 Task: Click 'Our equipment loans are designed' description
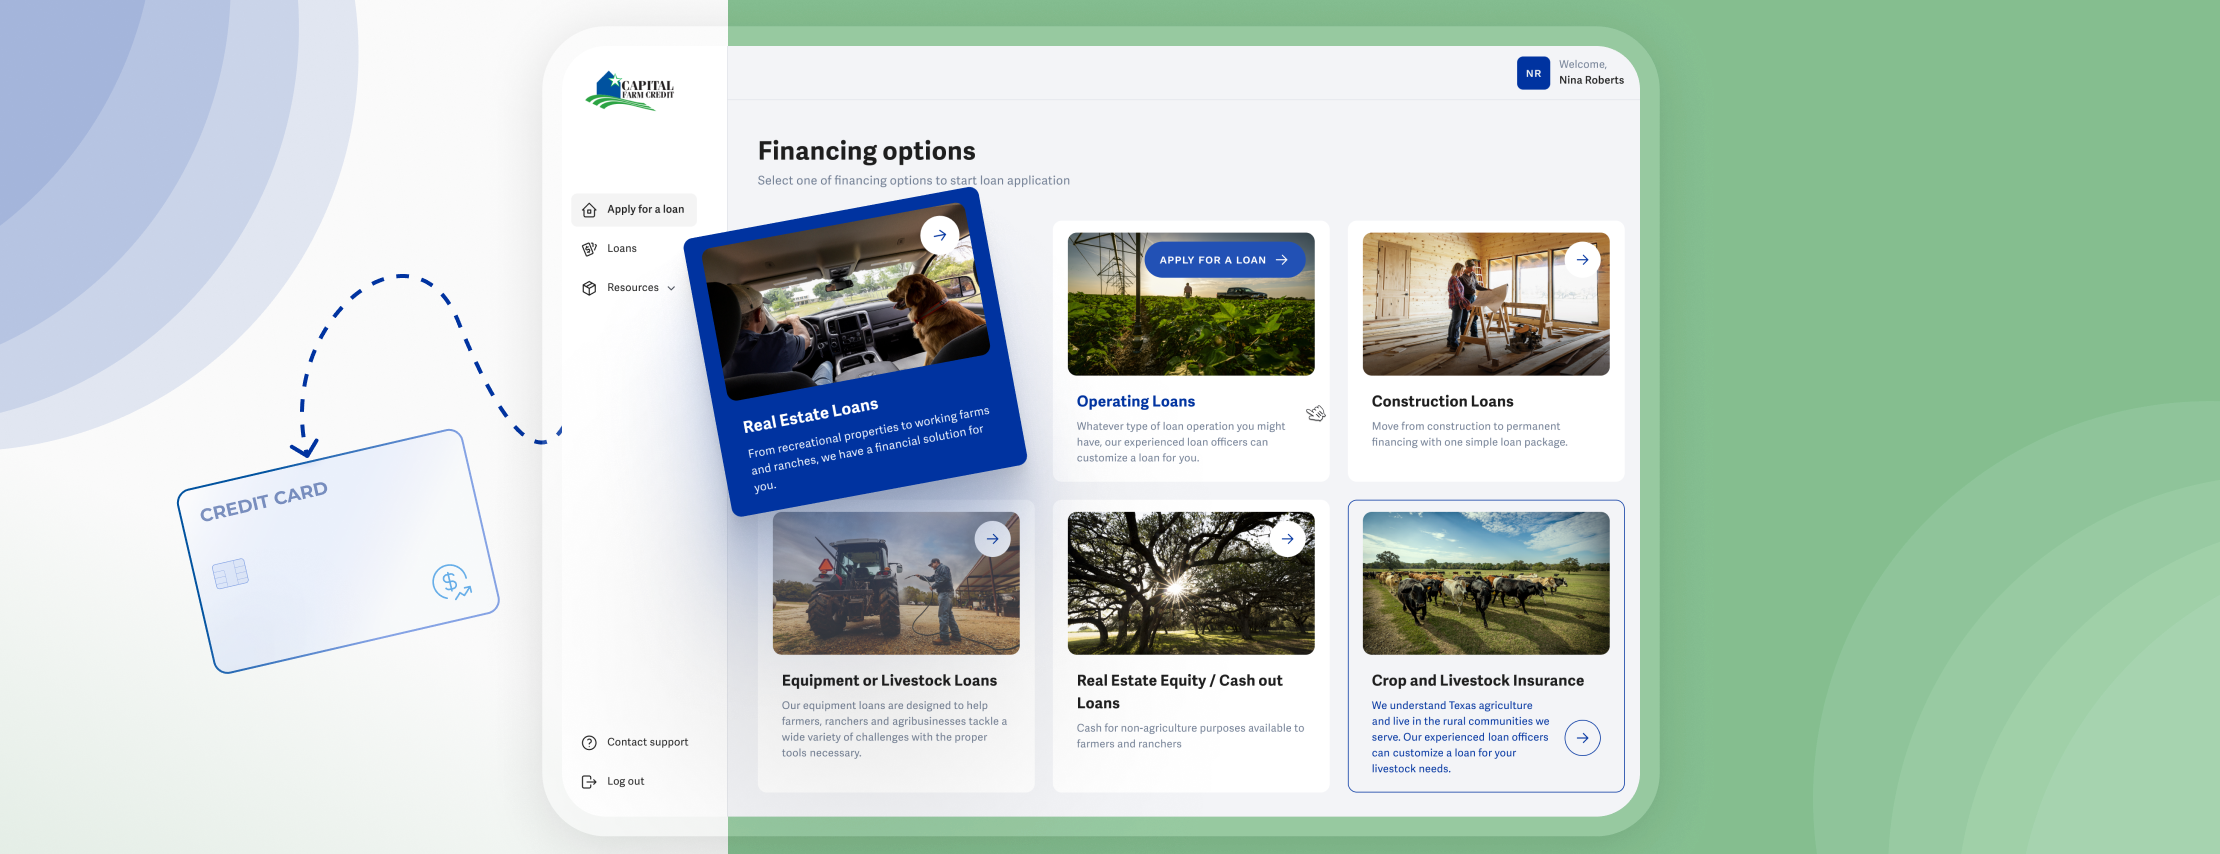[x=894, y=729]
